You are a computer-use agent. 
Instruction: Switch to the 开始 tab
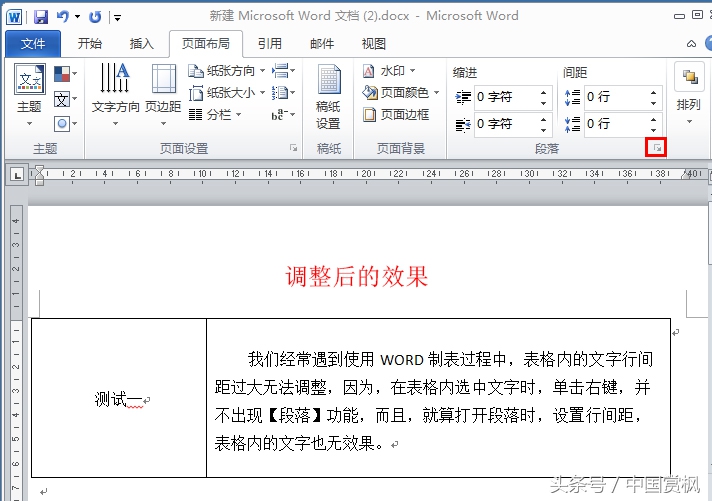[x=89, y=44]
